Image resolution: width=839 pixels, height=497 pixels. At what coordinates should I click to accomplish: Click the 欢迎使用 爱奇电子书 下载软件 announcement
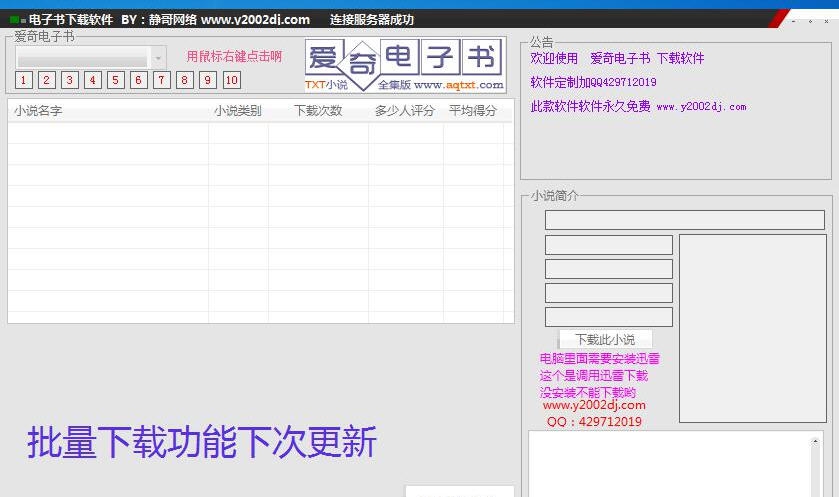point(617,58)
